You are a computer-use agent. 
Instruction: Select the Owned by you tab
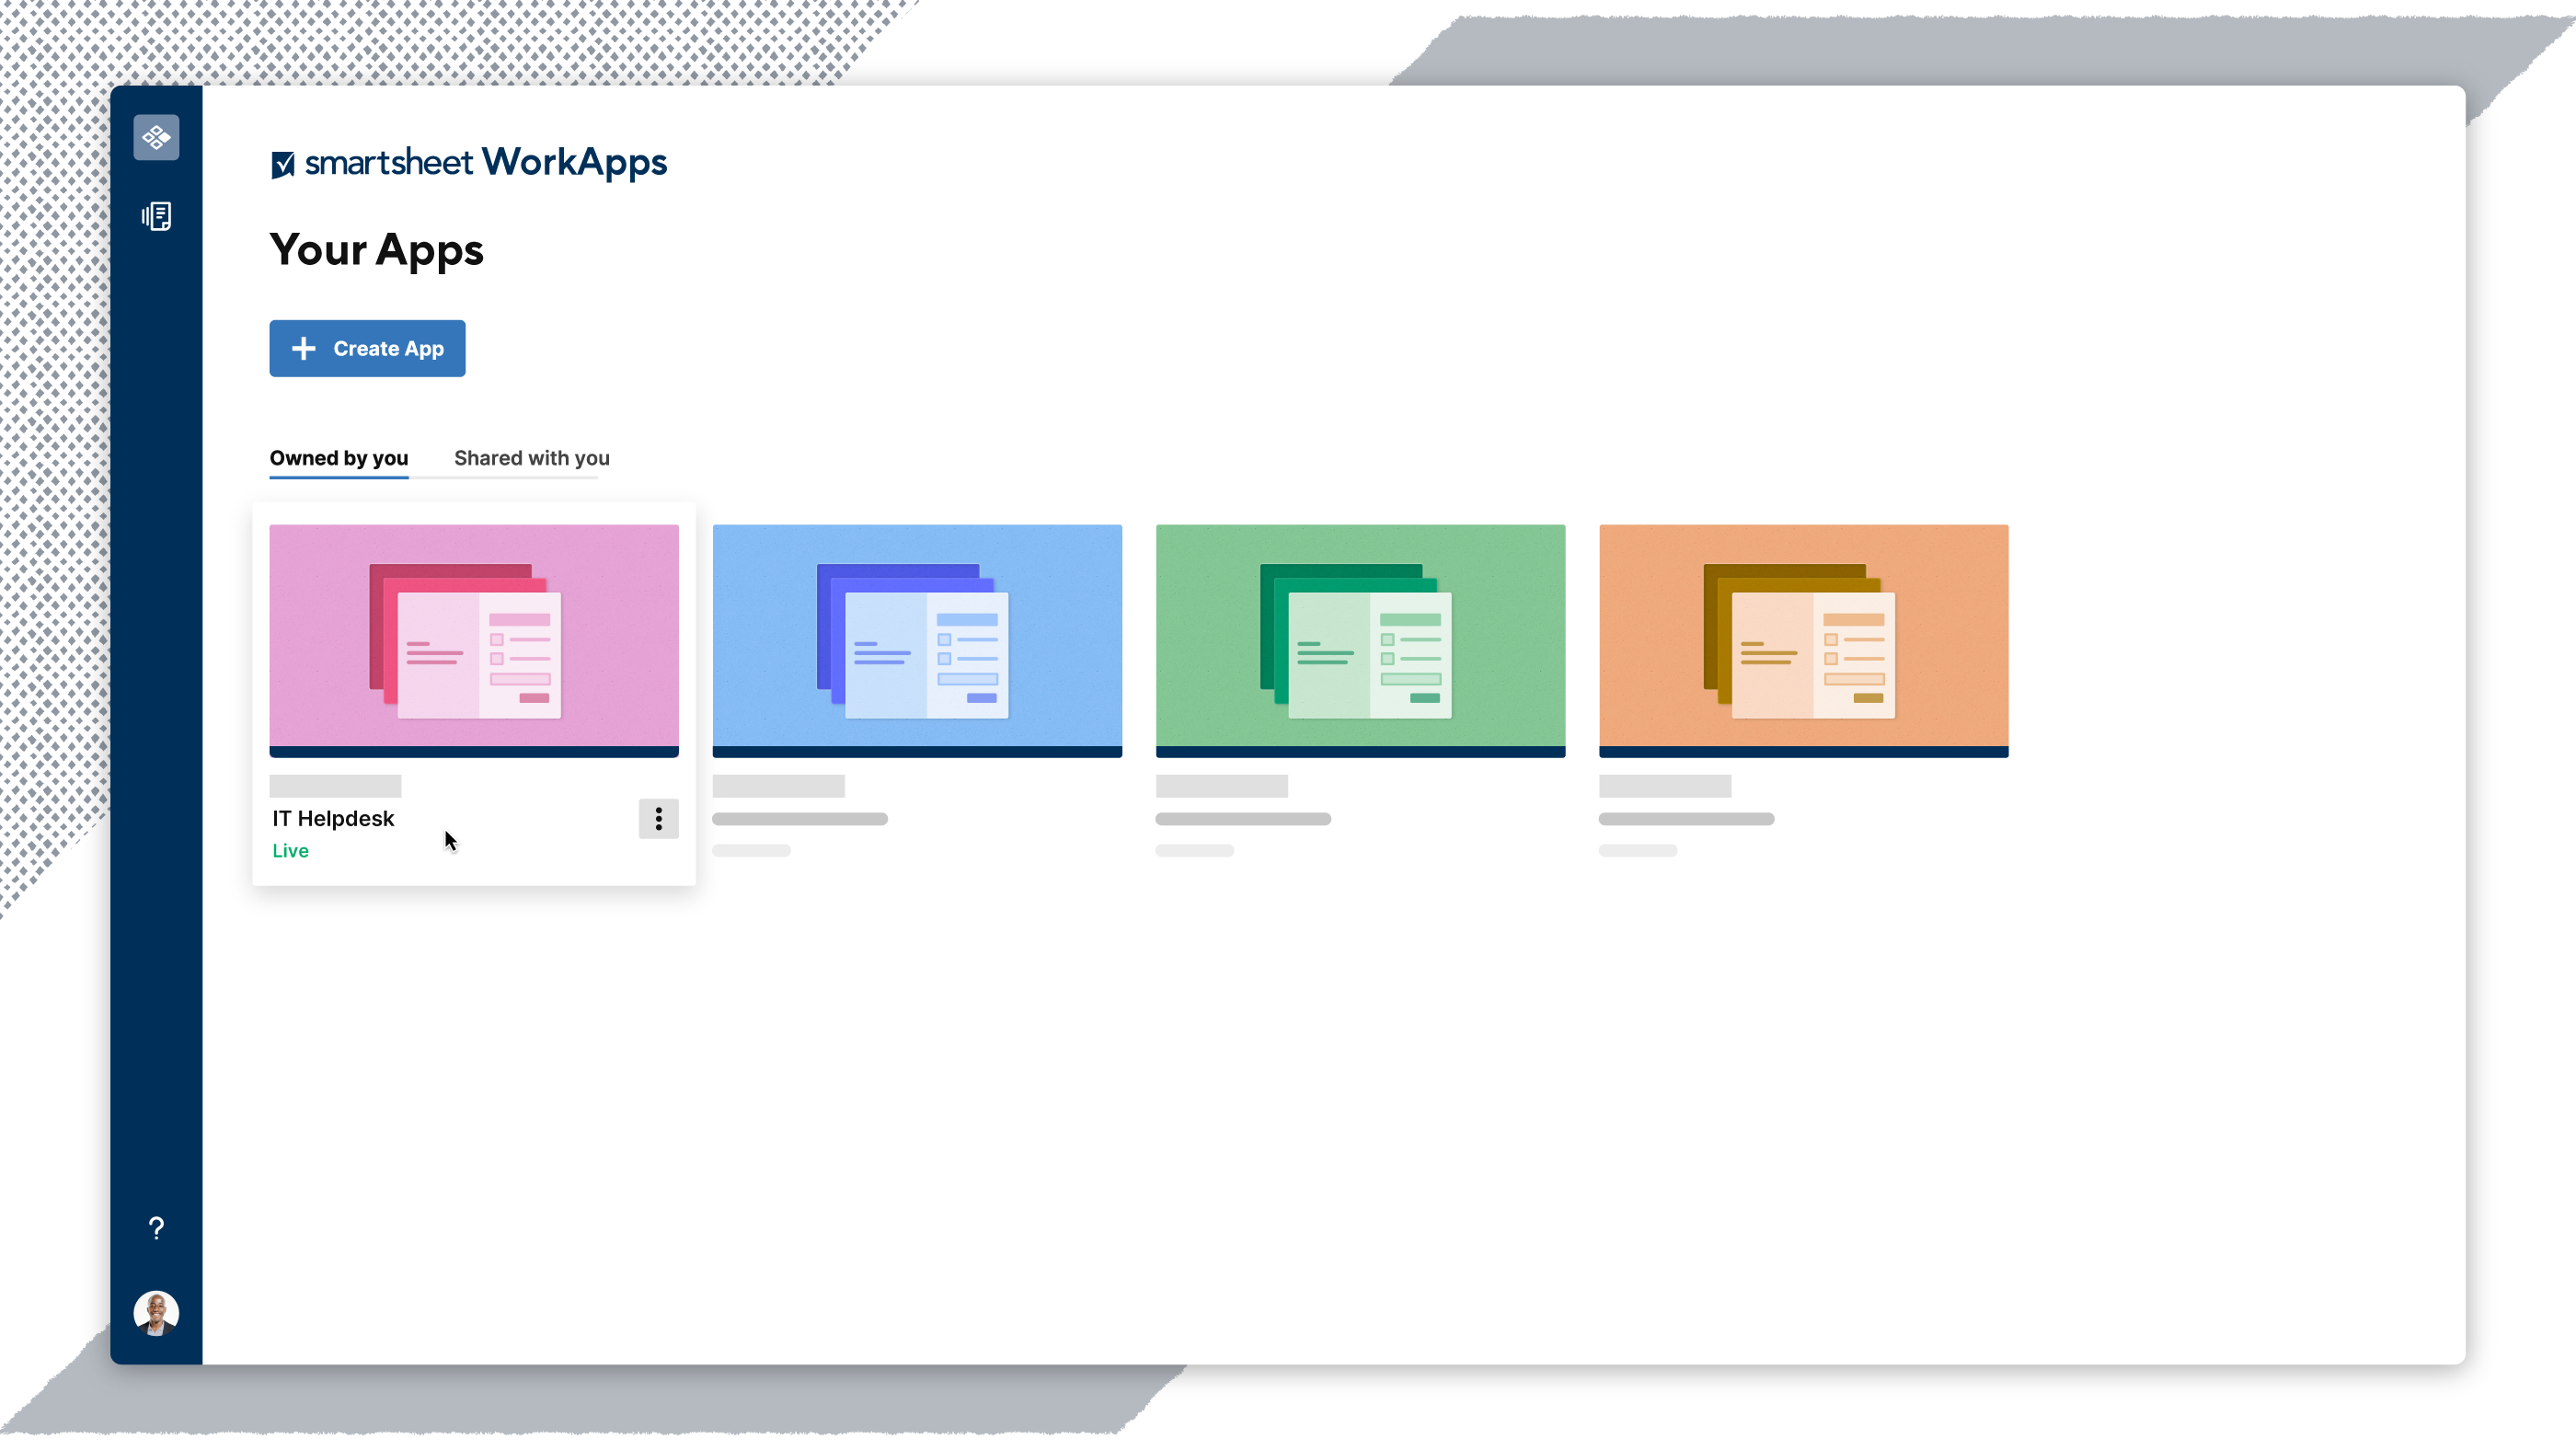click(338, 458)
